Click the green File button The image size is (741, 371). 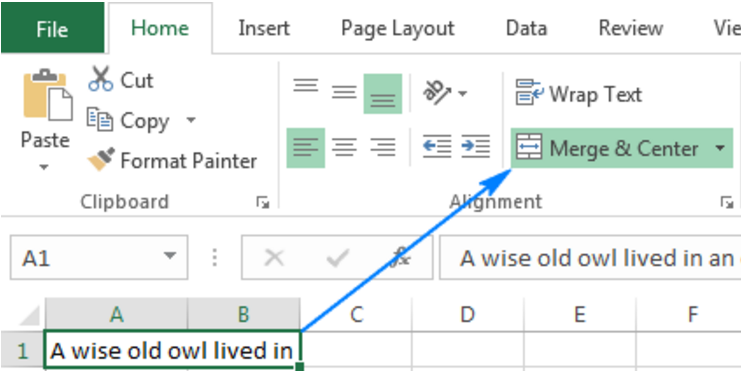[x=52, y=28]
